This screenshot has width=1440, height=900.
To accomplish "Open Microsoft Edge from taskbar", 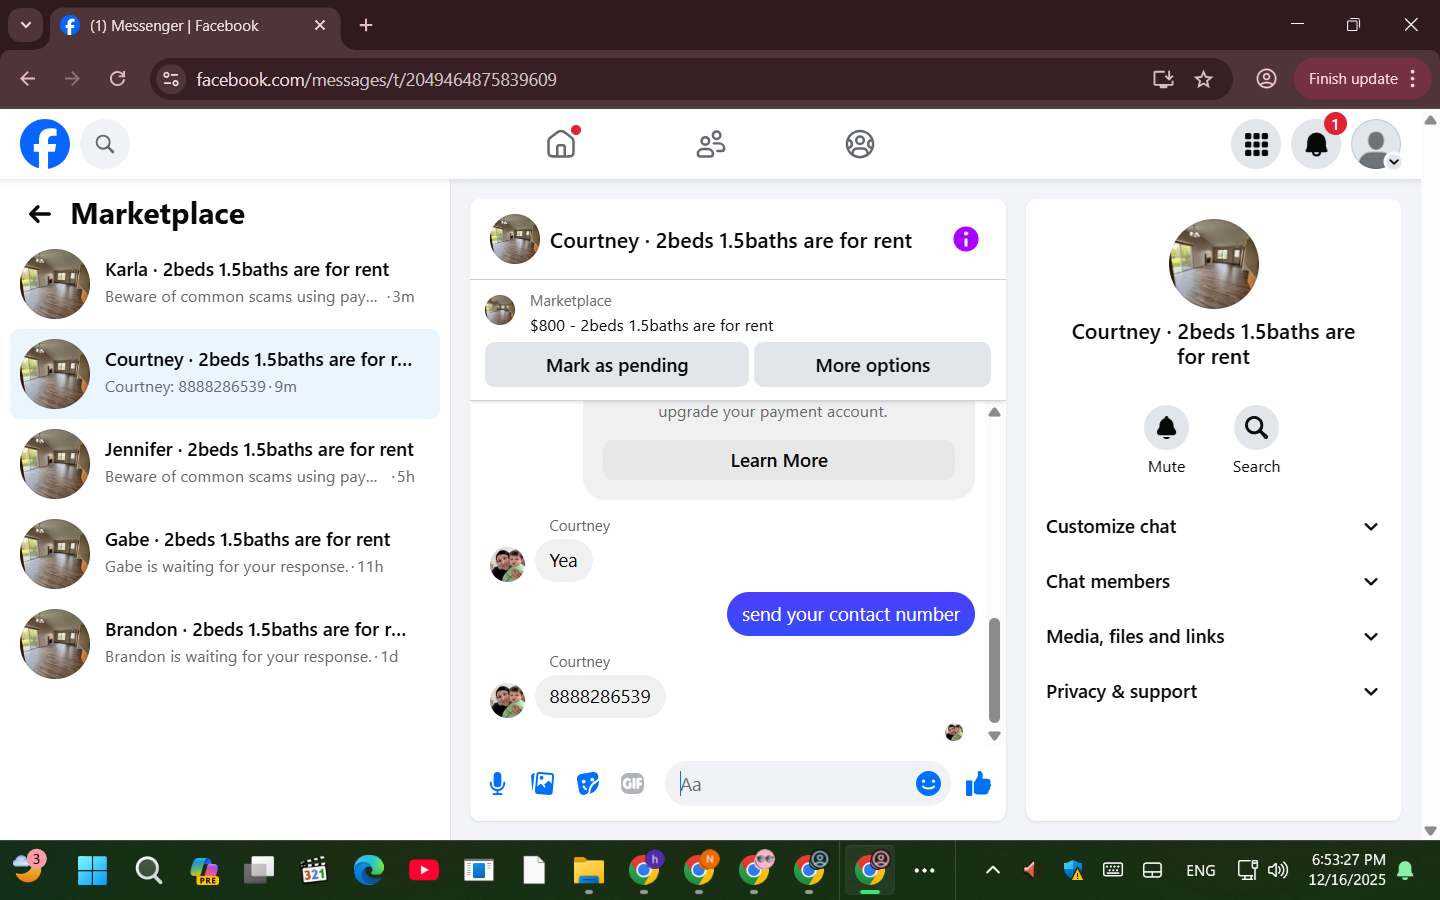I will coord(369,870).
